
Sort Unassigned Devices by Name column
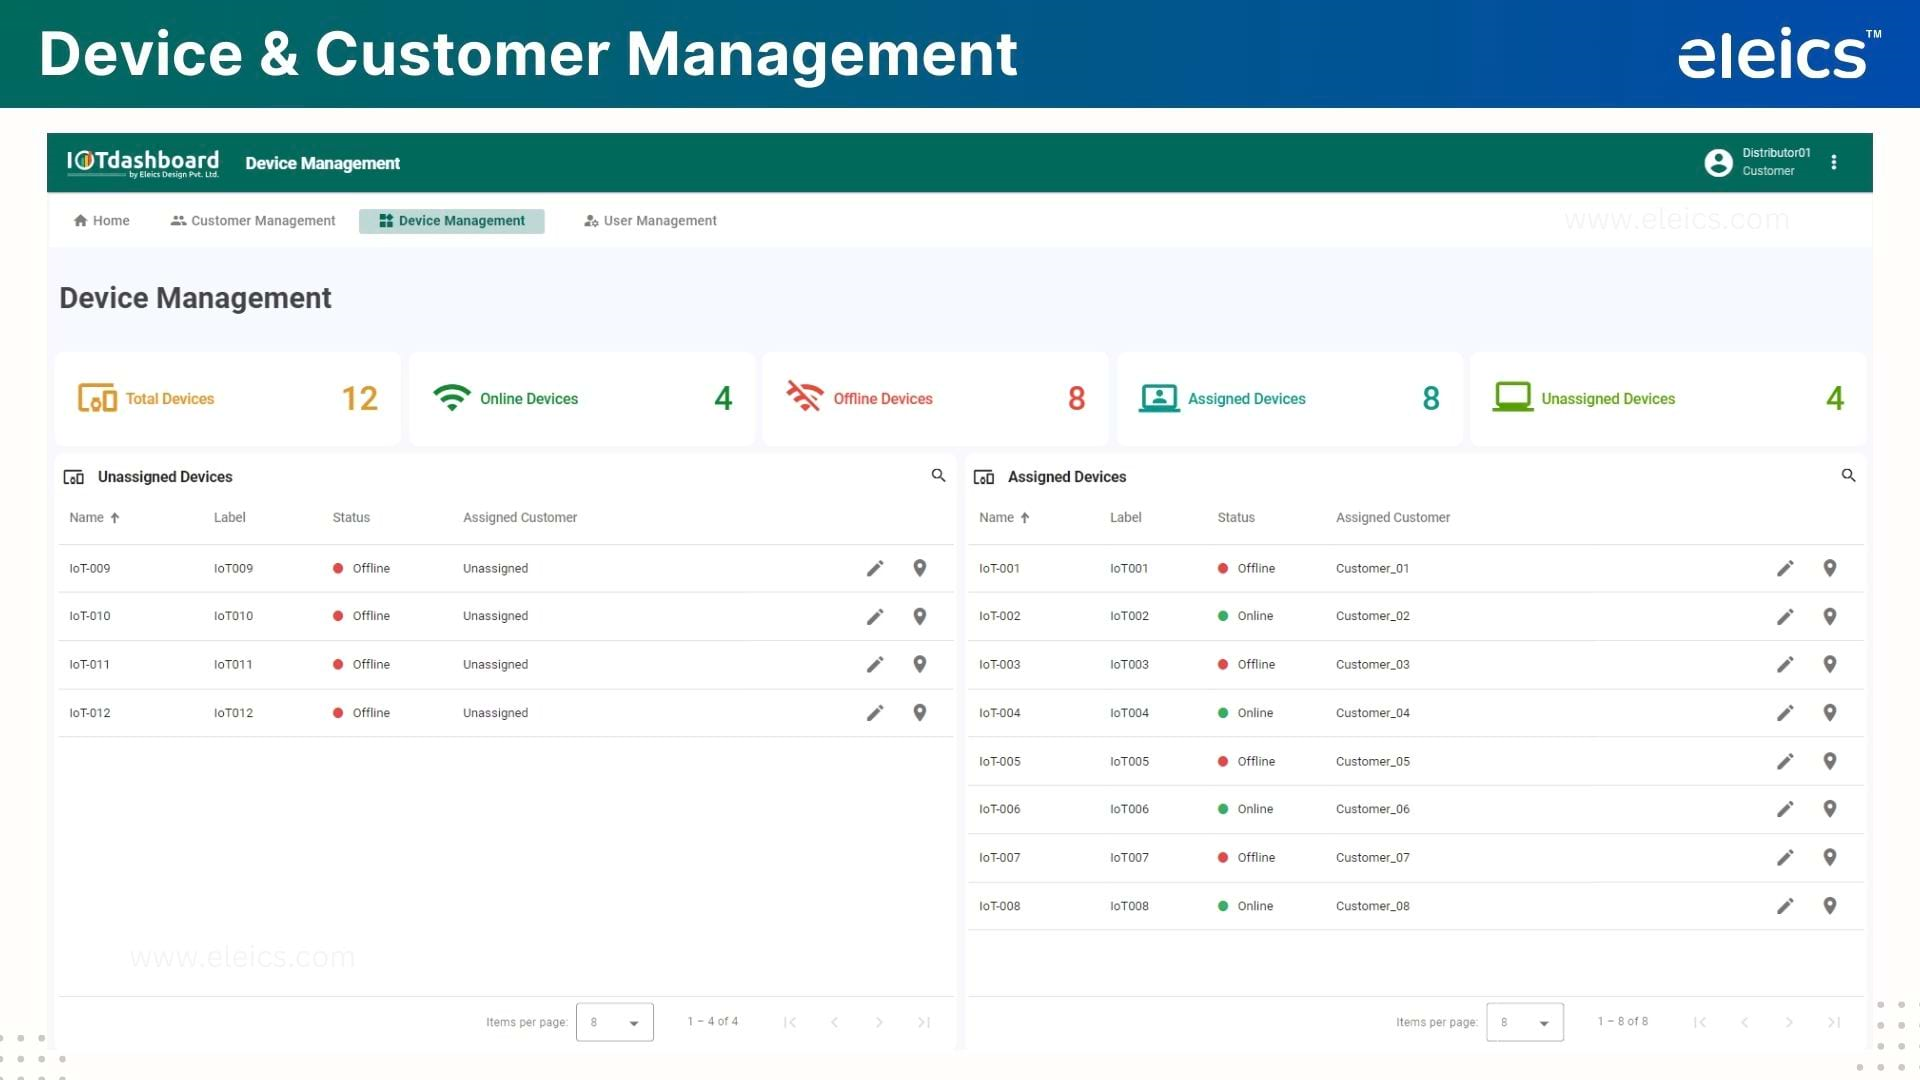pos(95,518)
